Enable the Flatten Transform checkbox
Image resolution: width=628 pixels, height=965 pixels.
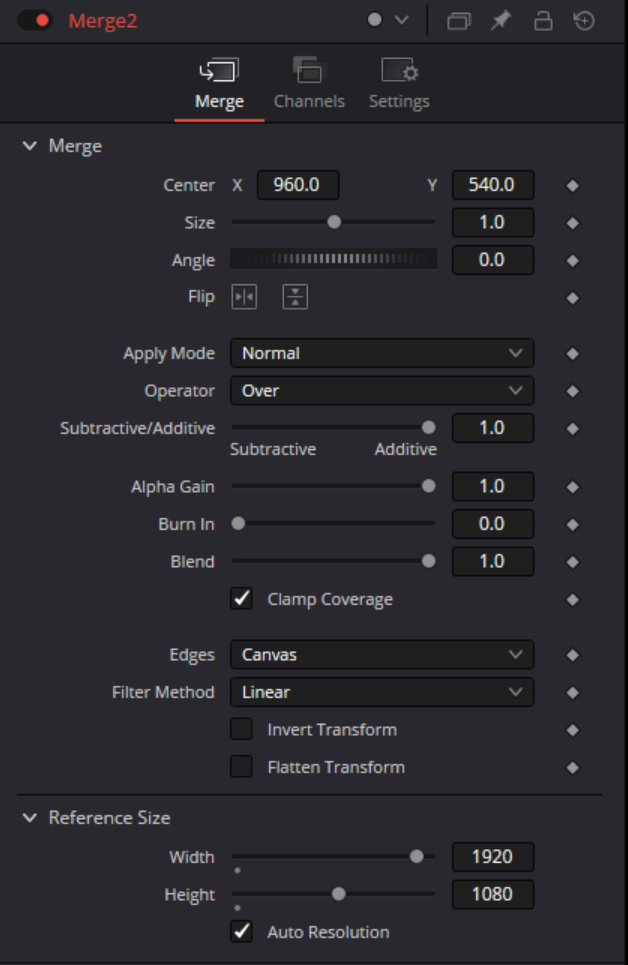[241, 767]
